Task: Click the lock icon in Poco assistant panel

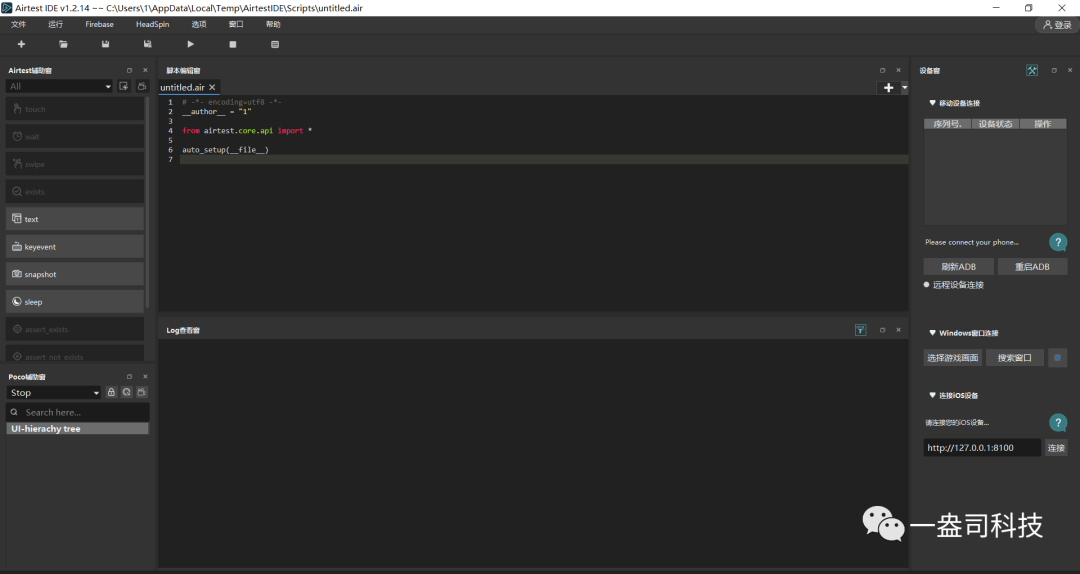Action: (x=111, y=392)
